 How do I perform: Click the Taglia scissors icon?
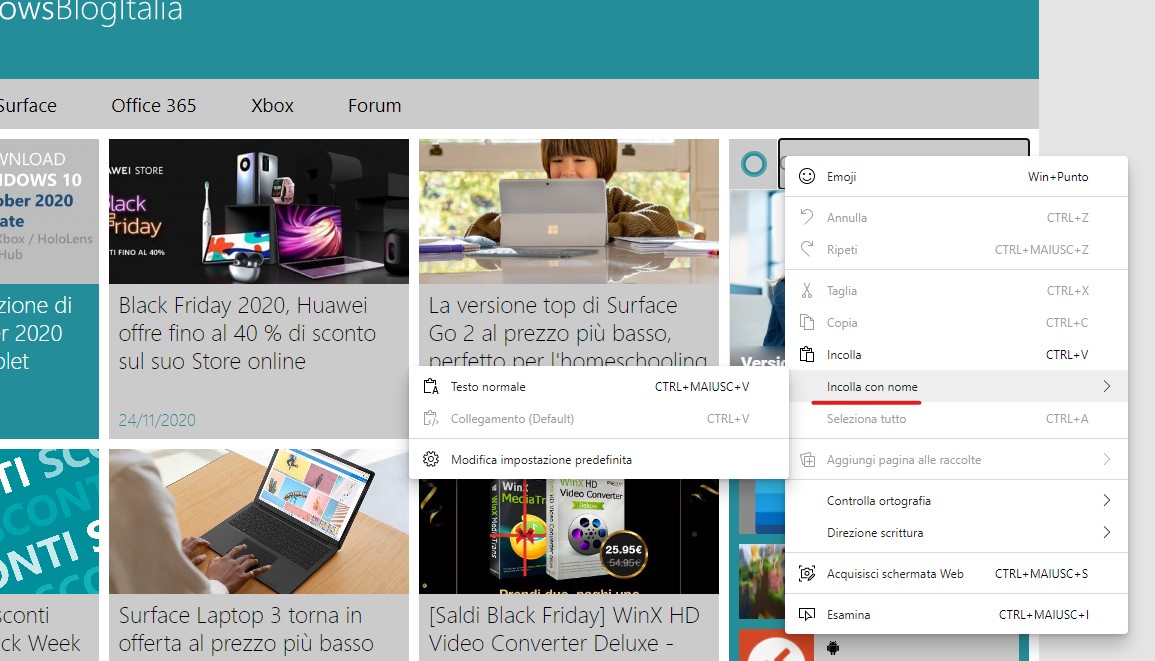807,290
